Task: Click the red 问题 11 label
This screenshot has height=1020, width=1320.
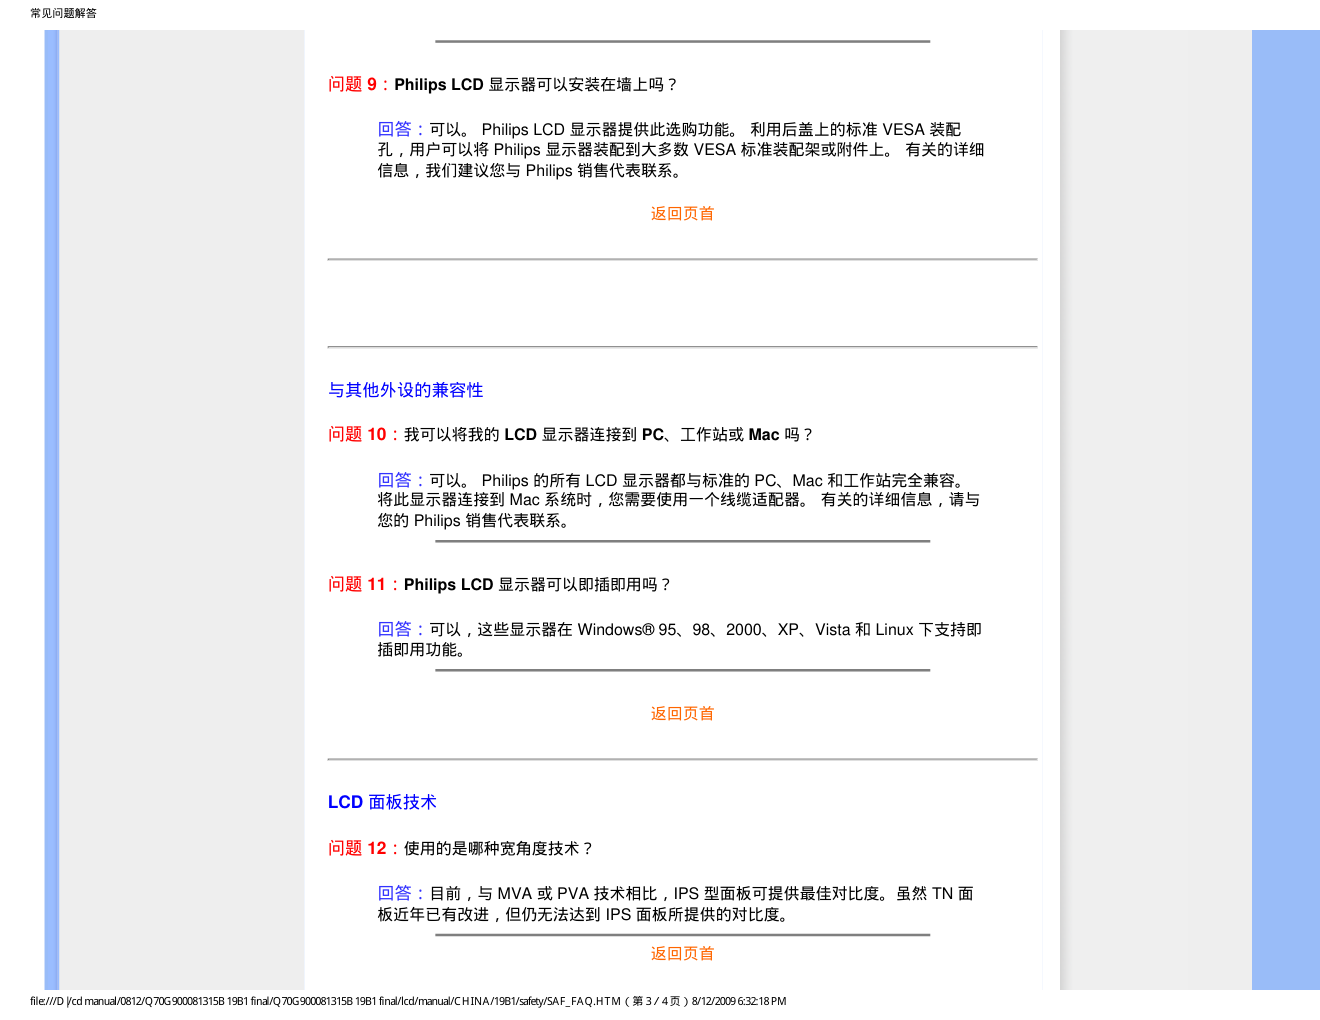Action: tap(357, 585)
